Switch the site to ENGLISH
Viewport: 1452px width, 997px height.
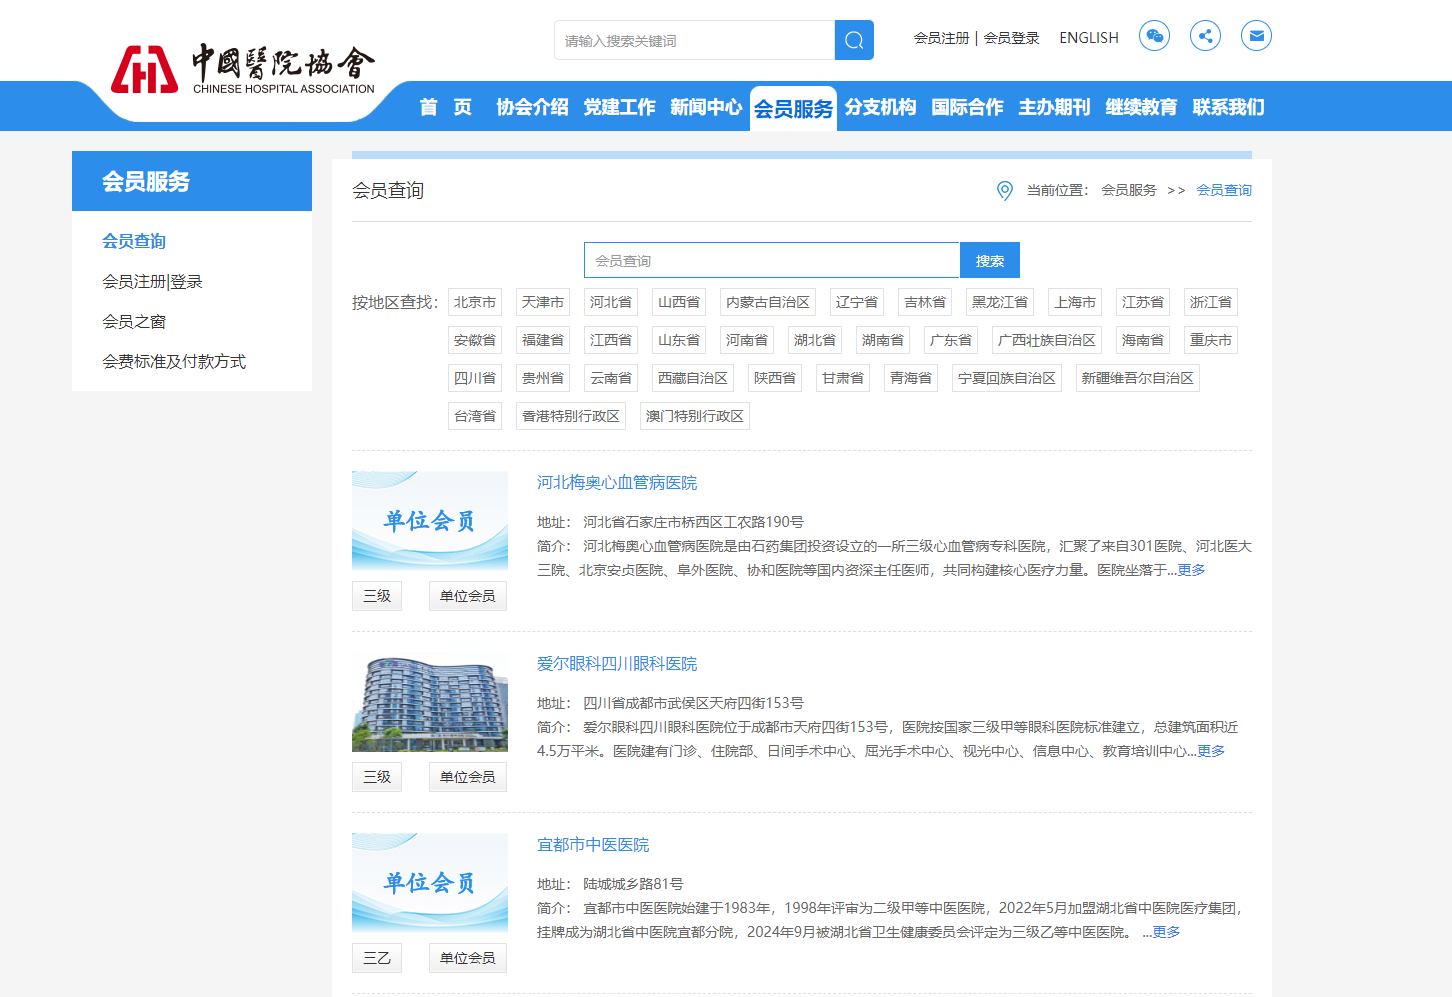click(x=1089, y=38)
